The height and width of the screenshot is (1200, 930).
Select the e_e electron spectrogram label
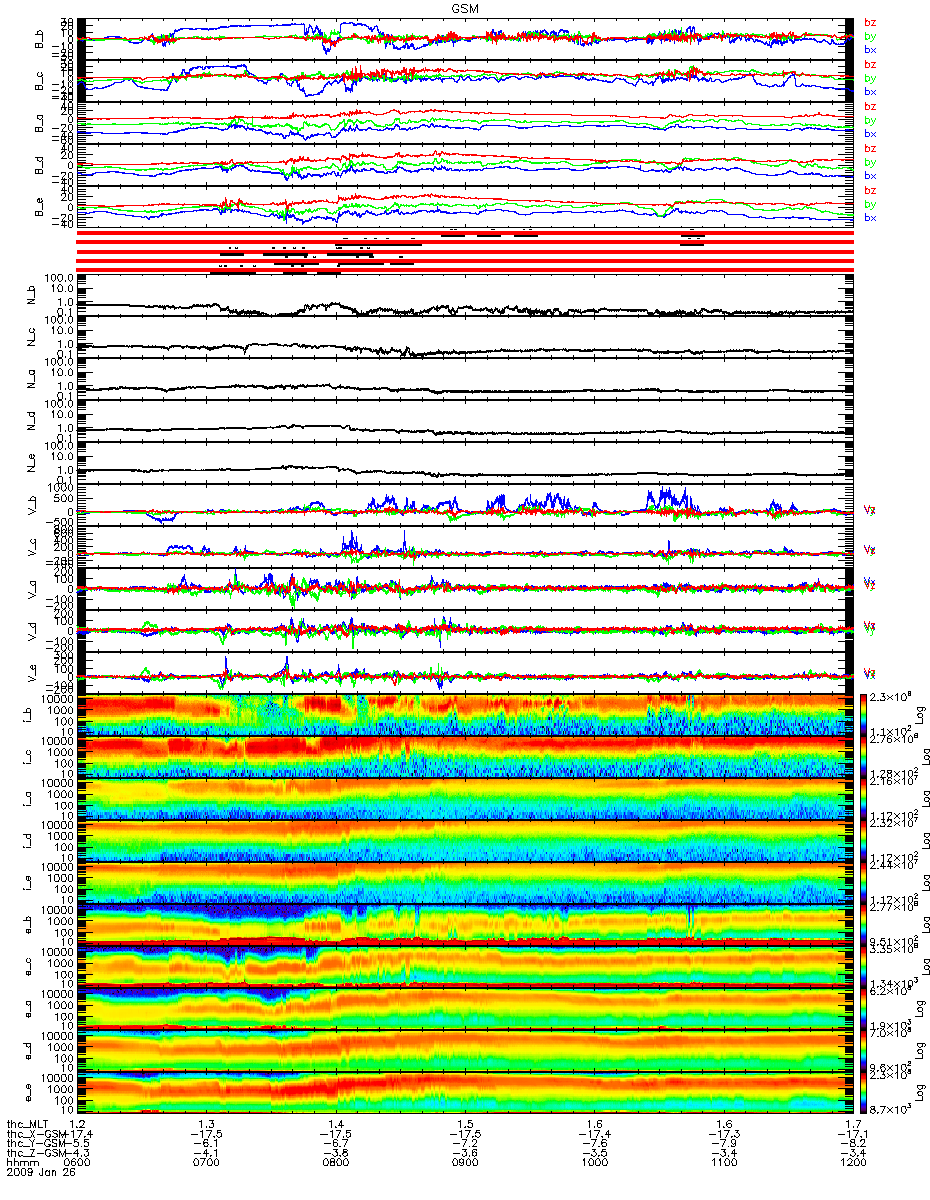tap(27, 1094)
